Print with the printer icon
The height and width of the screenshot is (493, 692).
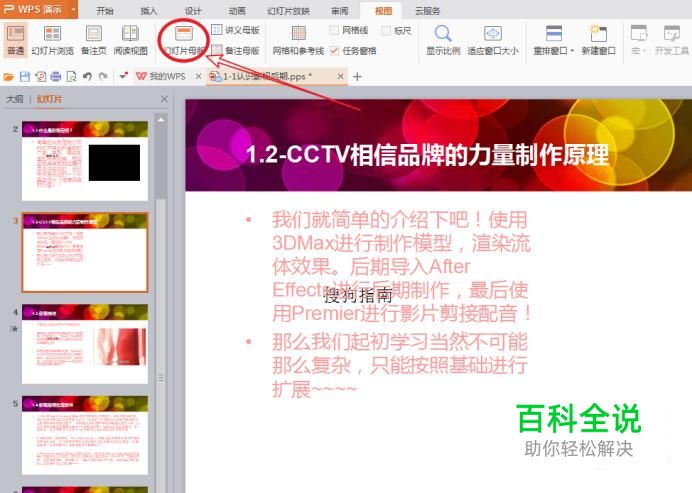click(x=56, y=77)
